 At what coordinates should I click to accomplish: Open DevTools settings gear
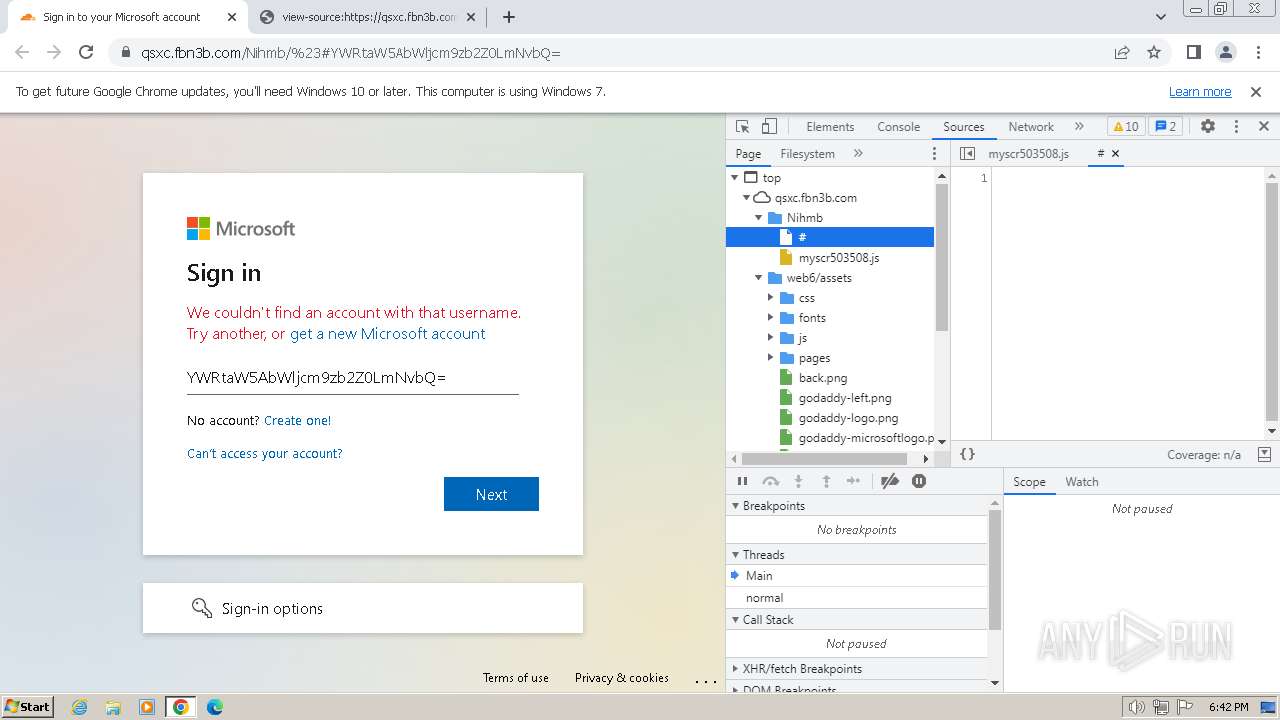(x=1208, y=127)
